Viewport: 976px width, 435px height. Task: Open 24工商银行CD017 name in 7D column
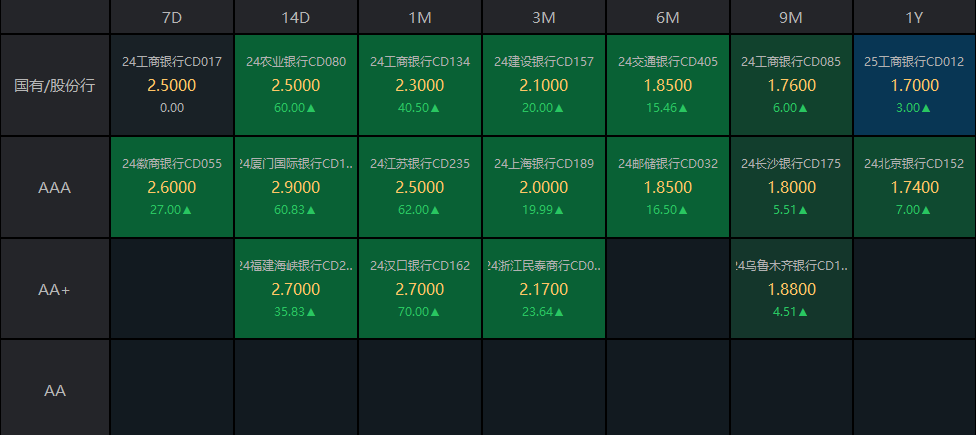[x=172, y=62]
